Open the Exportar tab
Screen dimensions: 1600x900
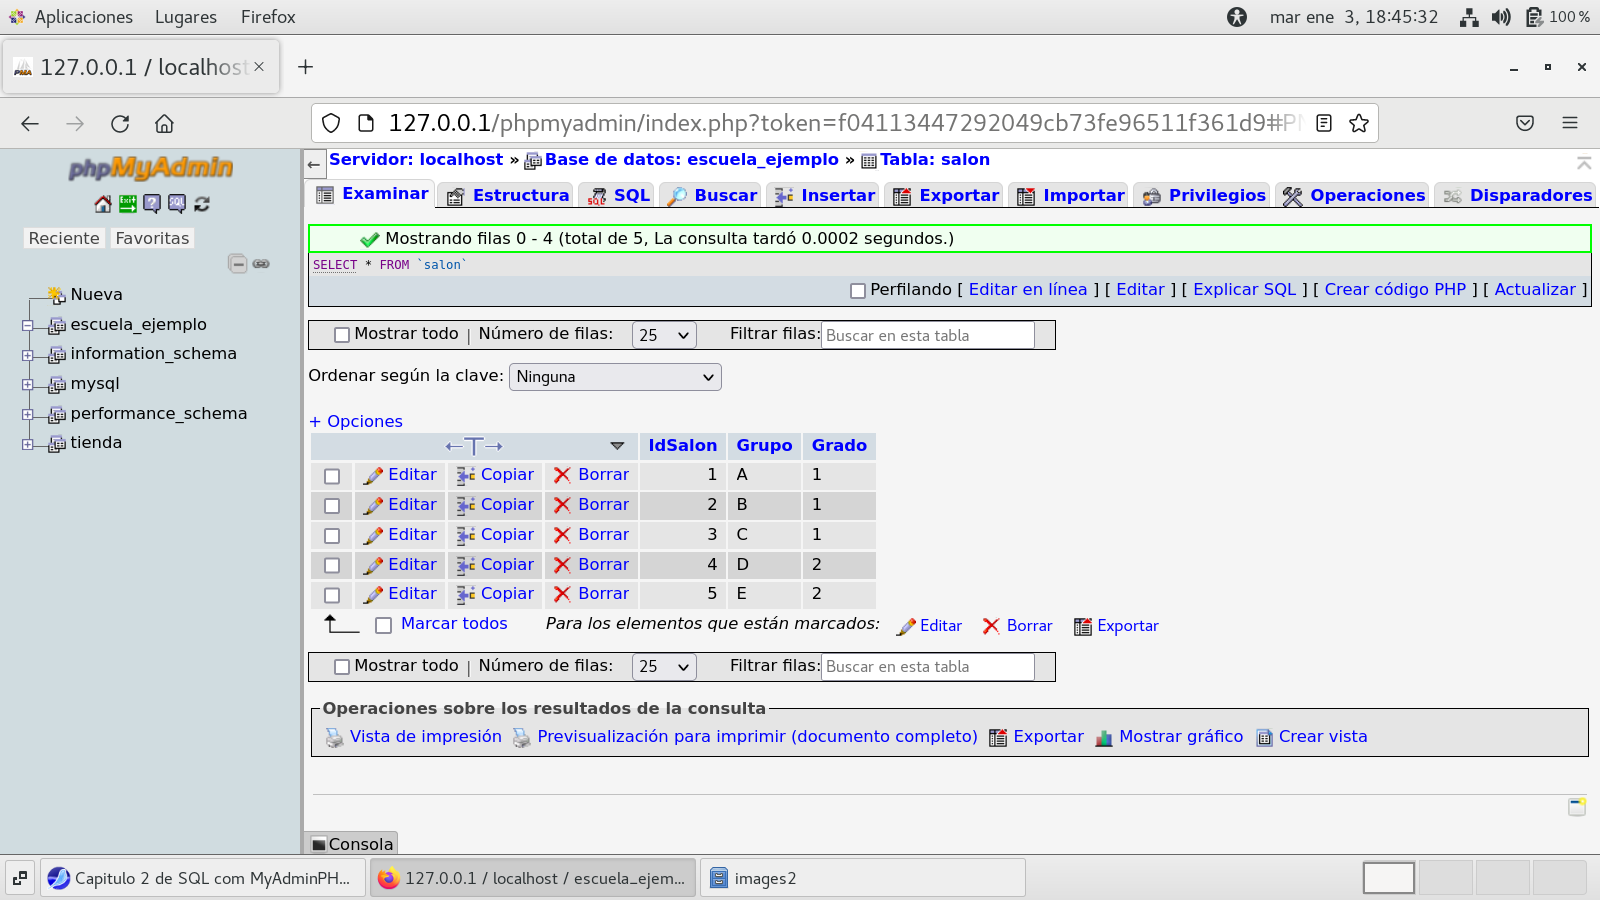coord(946,196)
